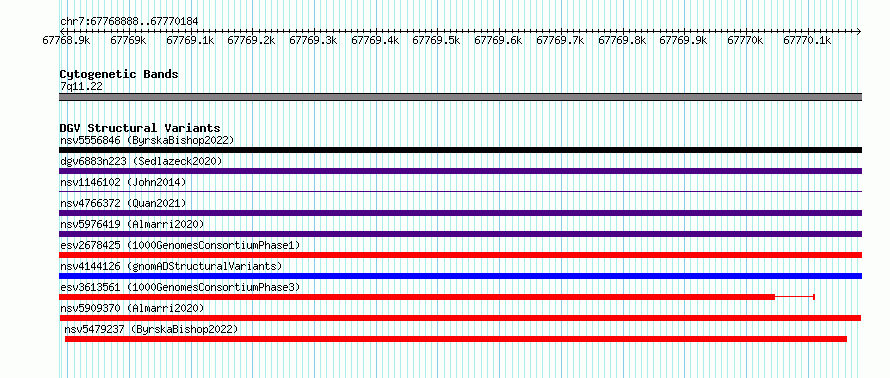Click the thin tail of esv3613561
890x378 pixels.
(x=795, y=297)
